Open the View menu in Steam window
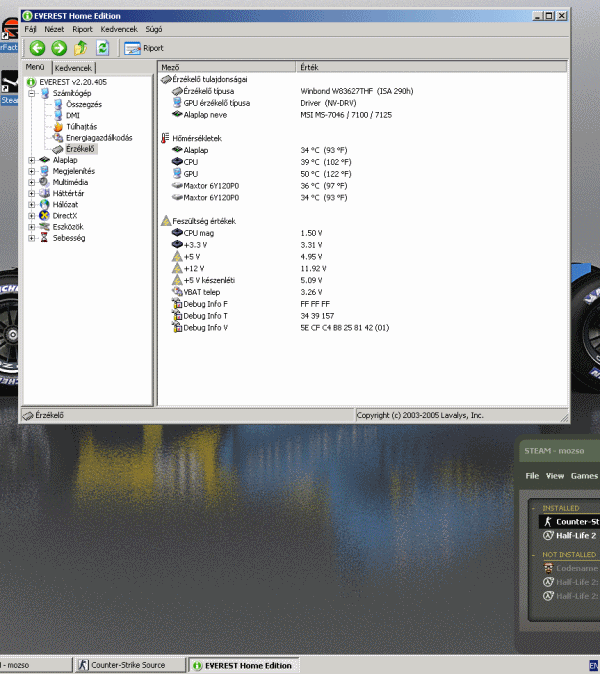The width and height of the screenshot is (600, 674). pos(555,476)
